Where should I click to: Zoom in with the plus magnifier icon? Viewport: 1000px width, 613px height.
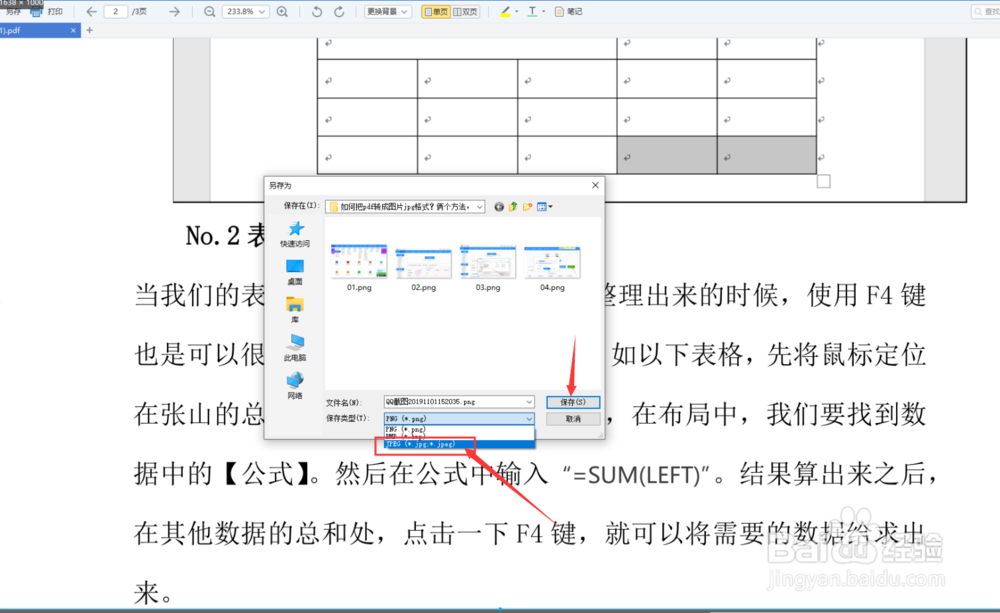(x=282, y=11)
